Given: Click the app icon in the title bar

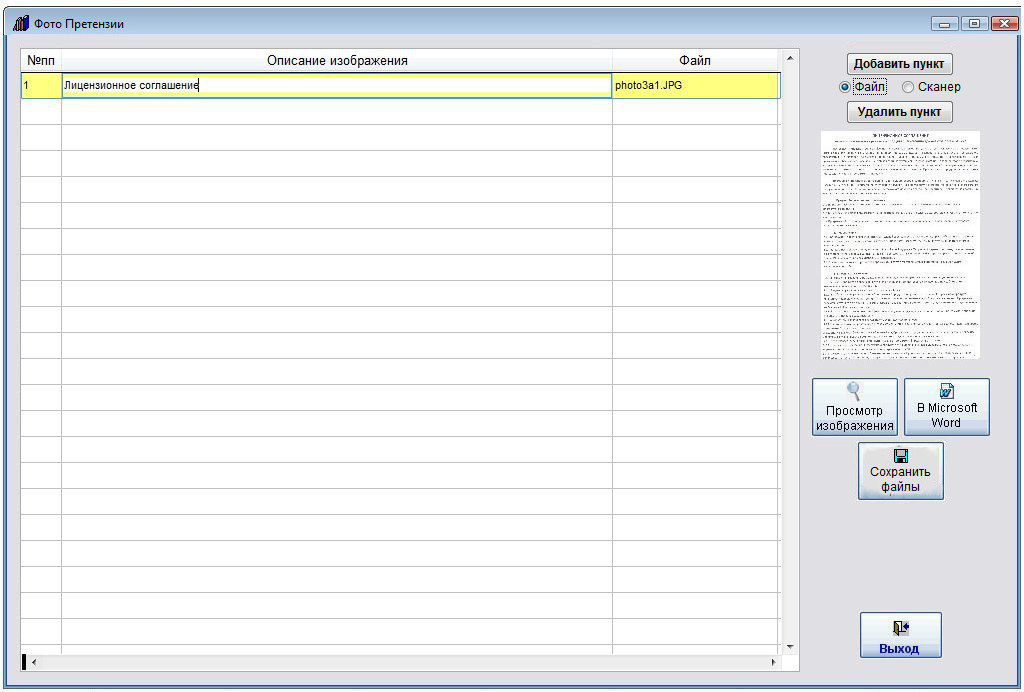Looking at the screenshot, I should (21, 24).
